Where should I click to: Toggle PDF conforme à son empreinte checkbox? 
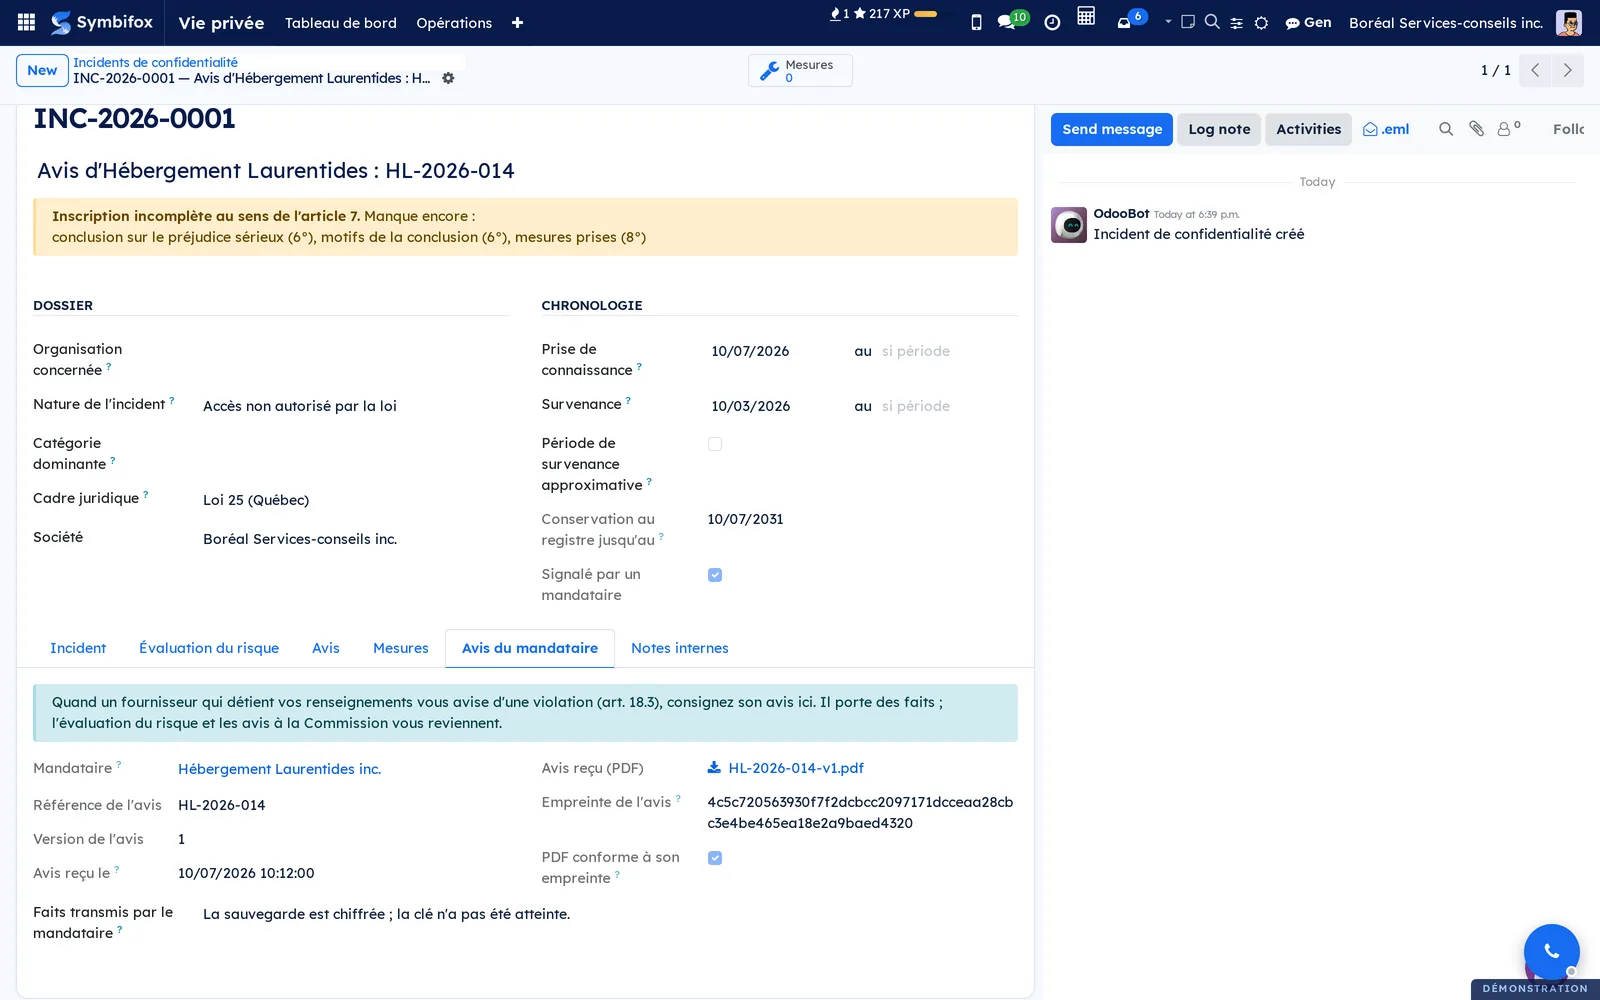[x=715, y=858]
